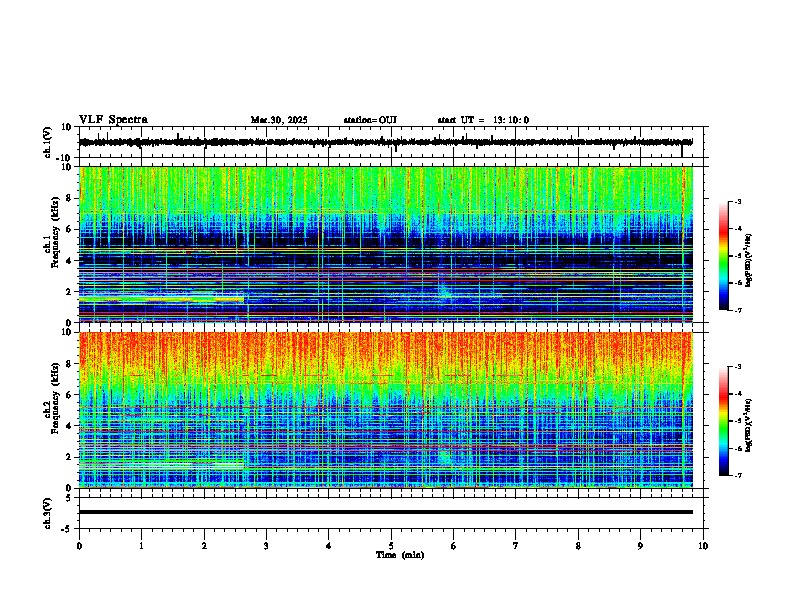Click the "ch.1(V)" waveform axis label

click(x=48, y=142)
